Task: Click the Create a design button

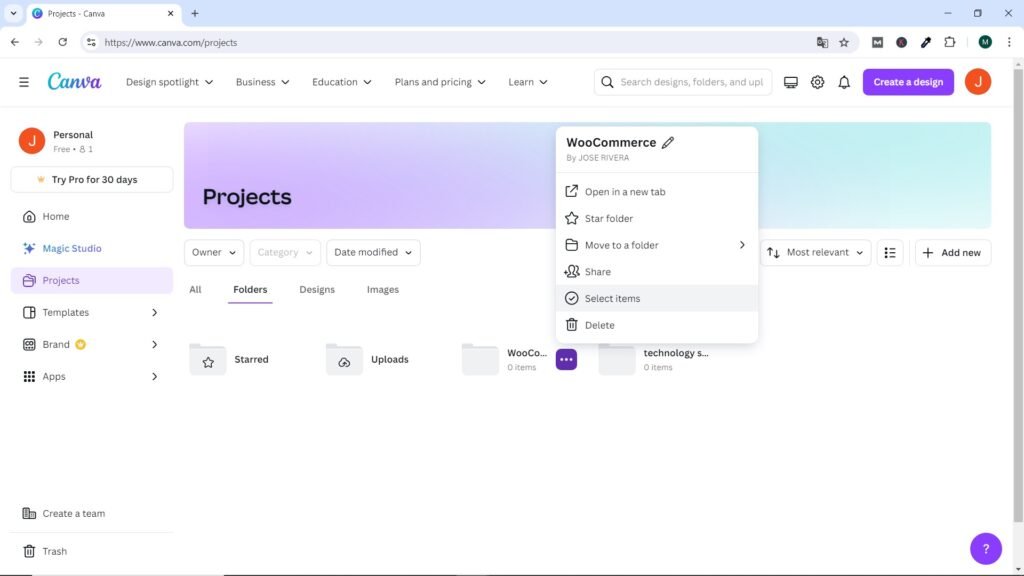Action: click(x=908, y=82)
